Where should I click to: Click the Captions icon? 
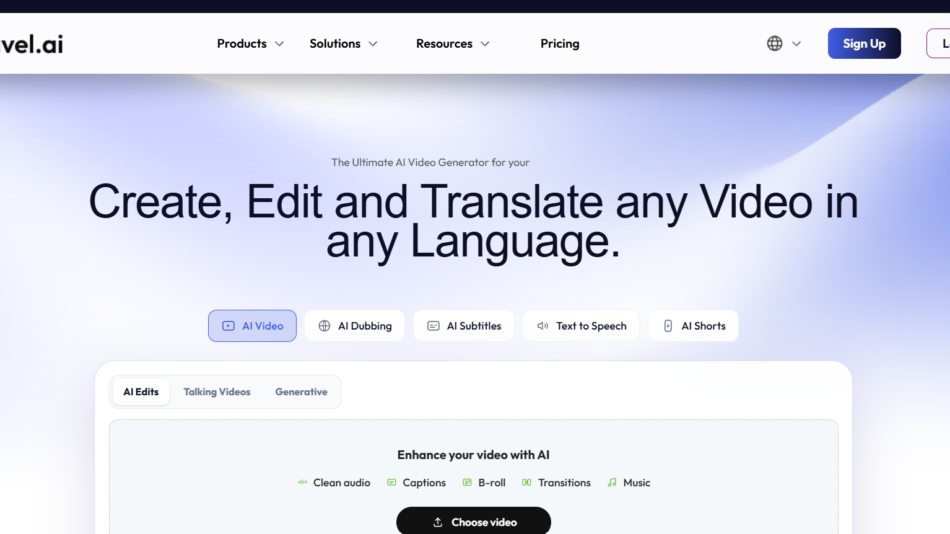point(391,482)
